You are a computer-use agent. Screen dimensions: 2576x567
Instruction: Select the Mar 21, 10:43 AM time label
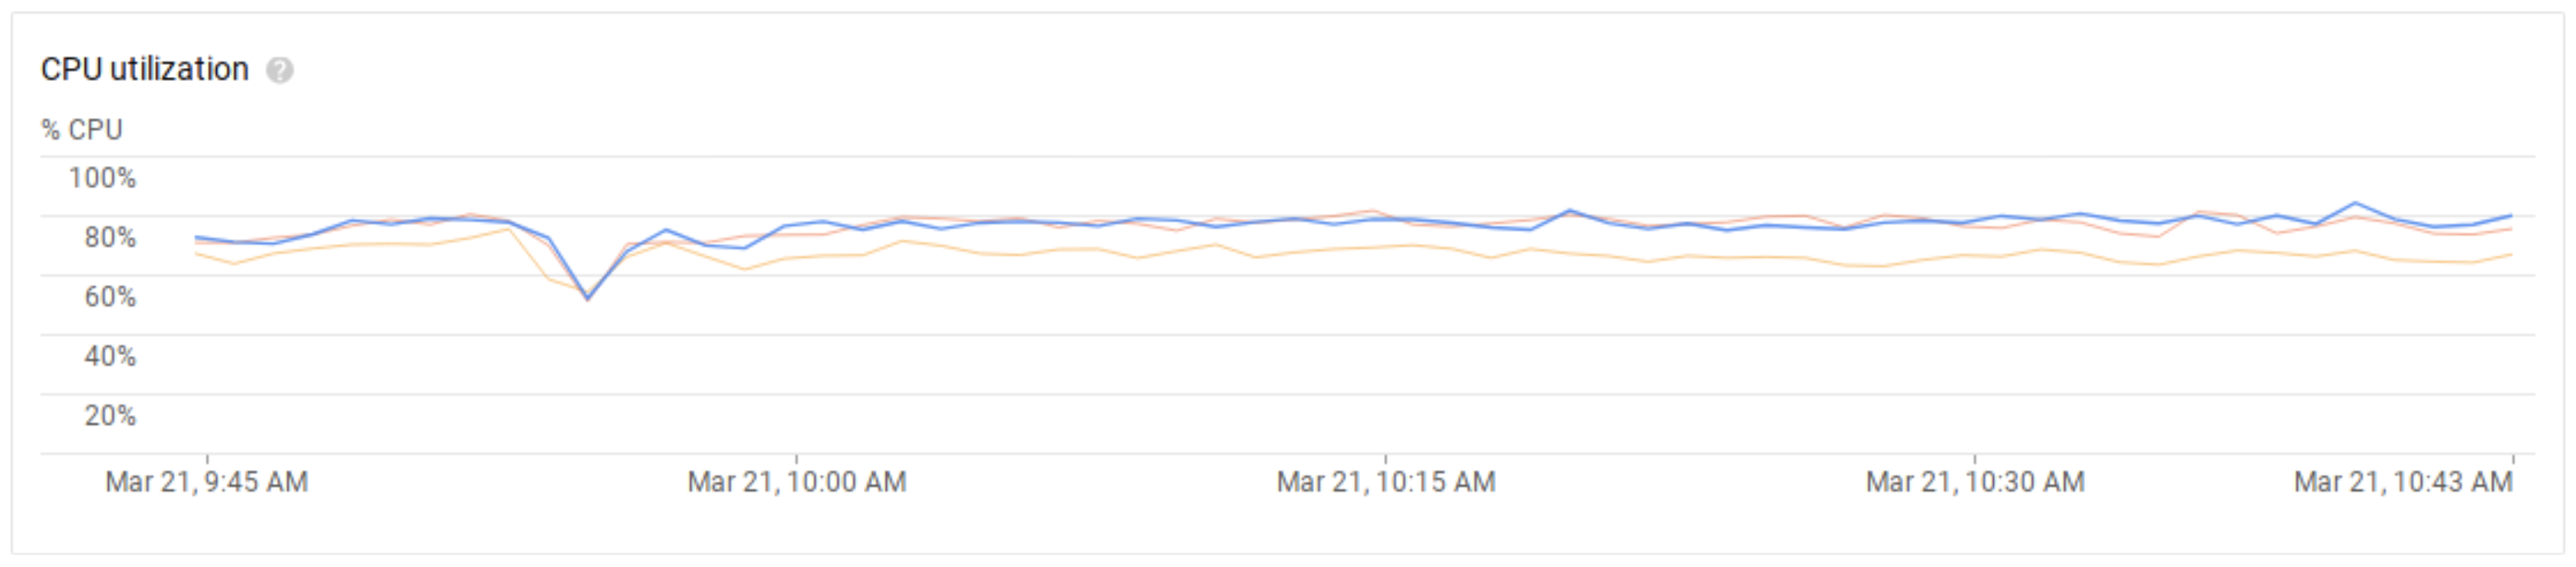pos(2403,482)
